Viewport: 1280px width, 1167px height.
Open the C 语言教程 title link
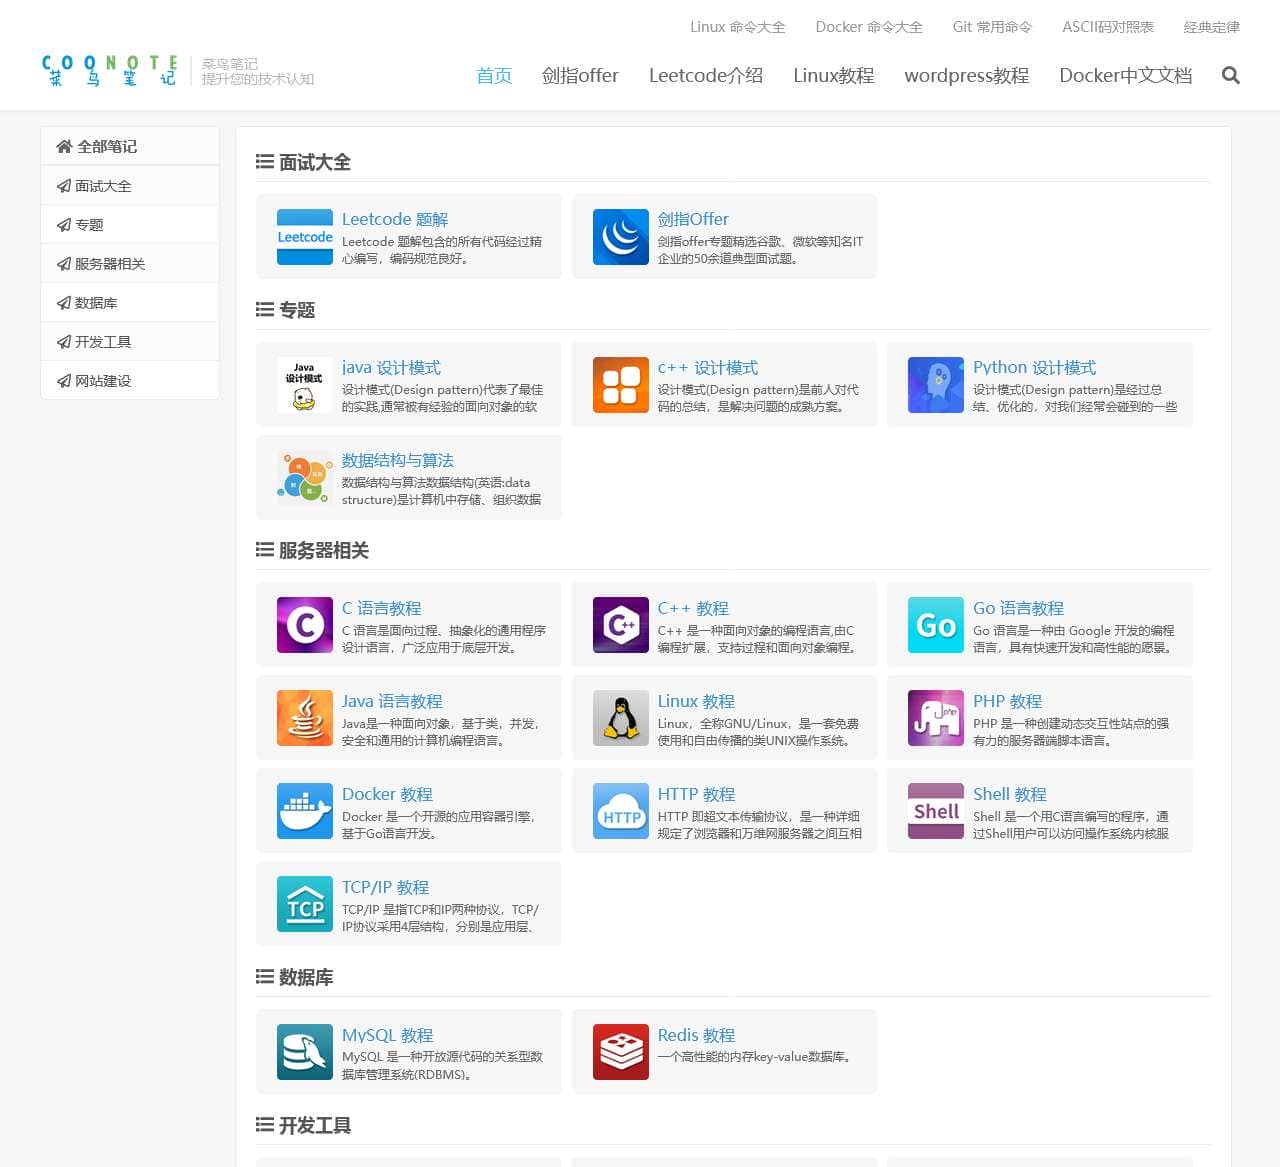coord(382,608)
